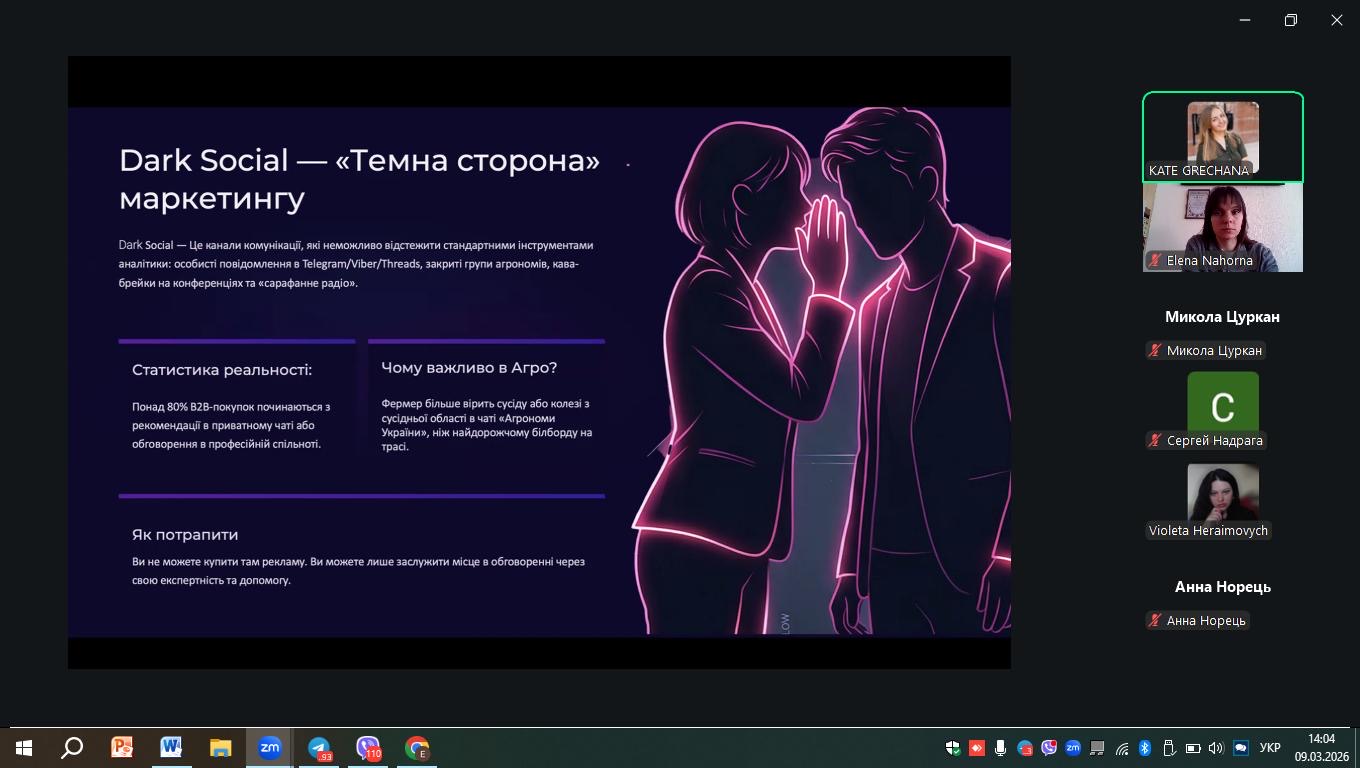
Task: Close the Zoom meeting window
Action: pos(1337,20)
